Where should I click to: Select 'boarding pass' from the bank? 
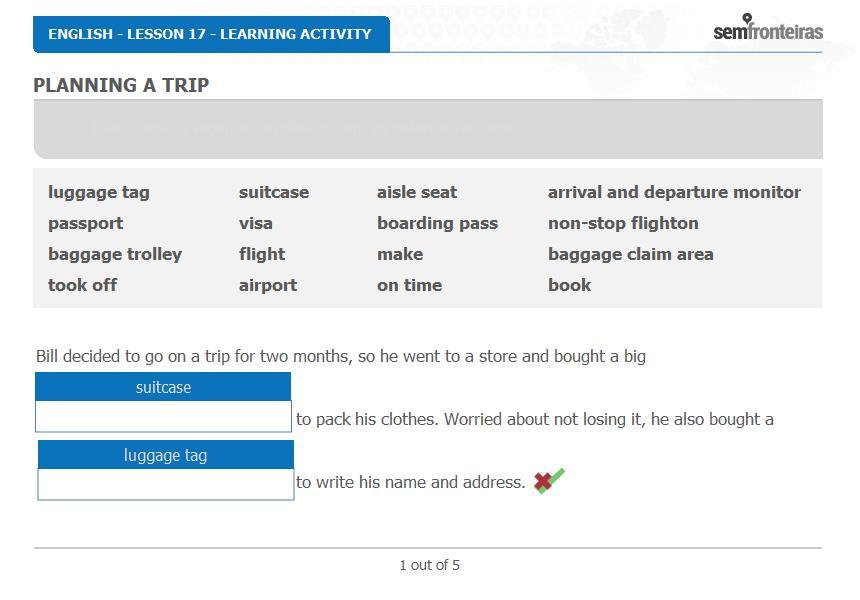[x=438, y=224]
